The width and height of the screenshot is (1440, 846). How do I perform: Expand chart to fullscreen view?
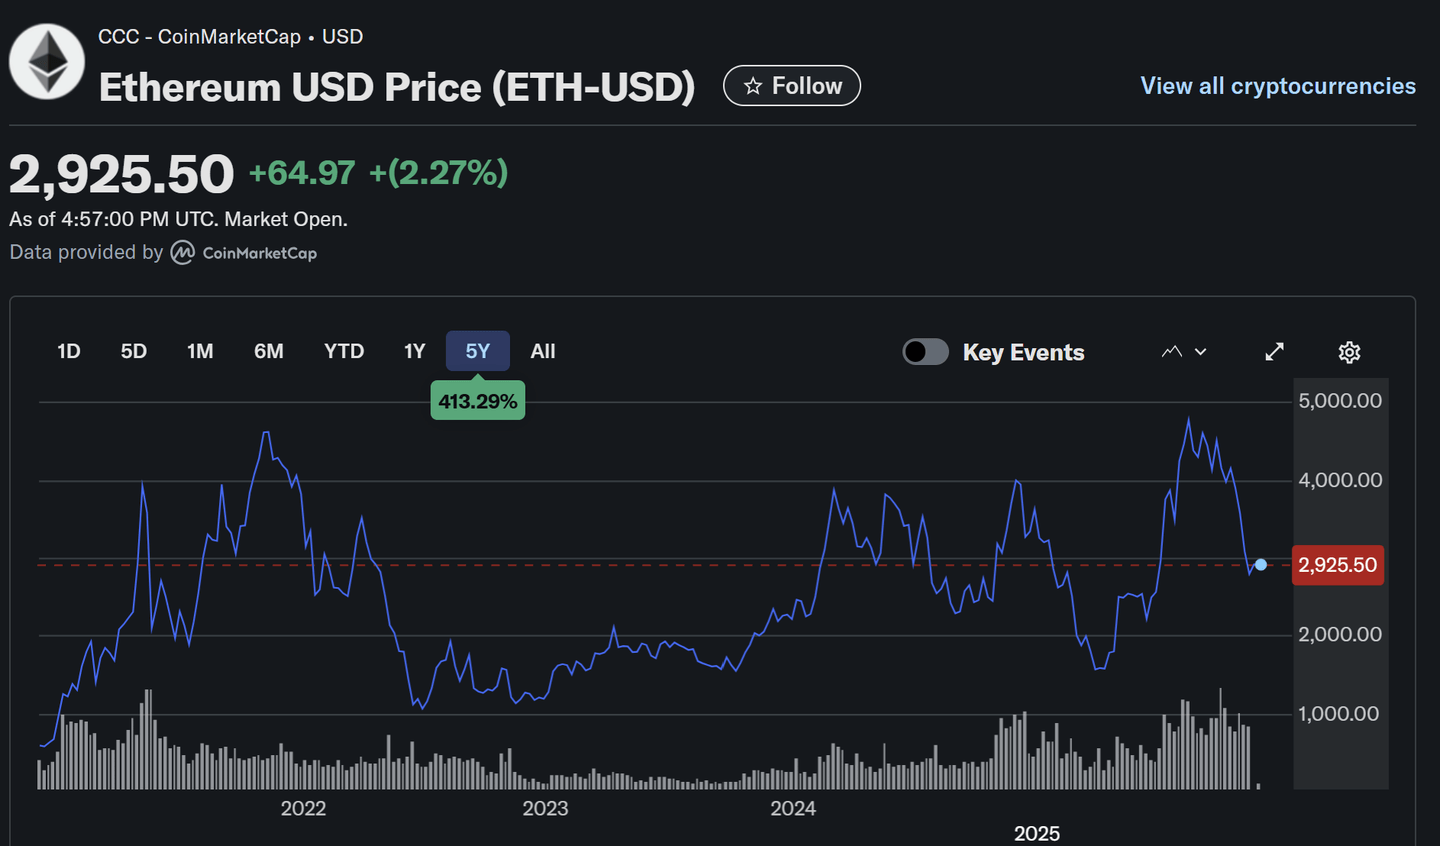(x=1274, y=352)
